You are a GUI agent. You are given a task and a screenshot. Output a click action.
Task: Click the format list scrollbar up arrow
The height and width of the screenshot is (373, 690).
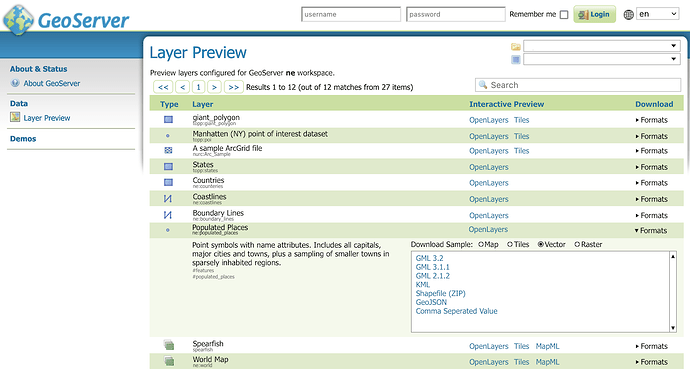click(673, 256)
